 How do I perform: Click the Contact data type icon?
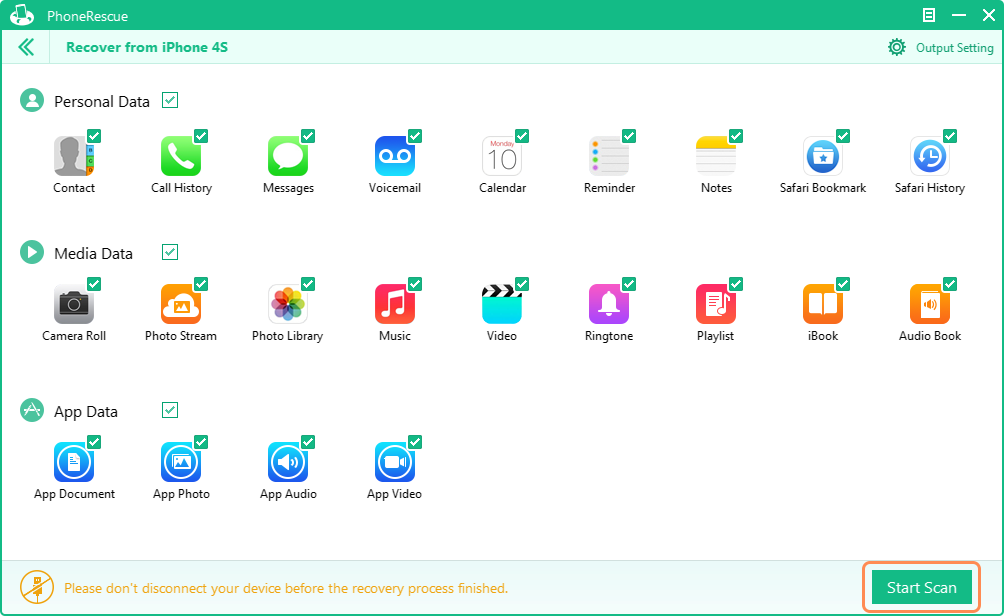pyautogui.click(x=74, y=156)
